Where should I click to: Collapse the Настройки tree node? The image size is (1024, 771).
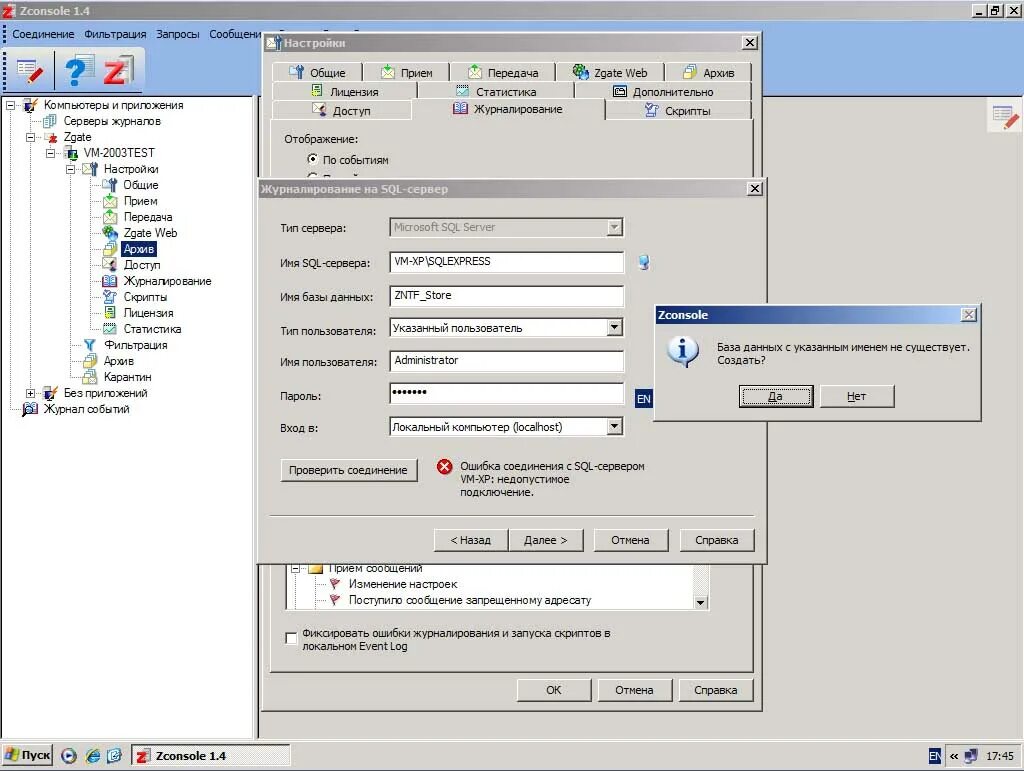(71, 169)
